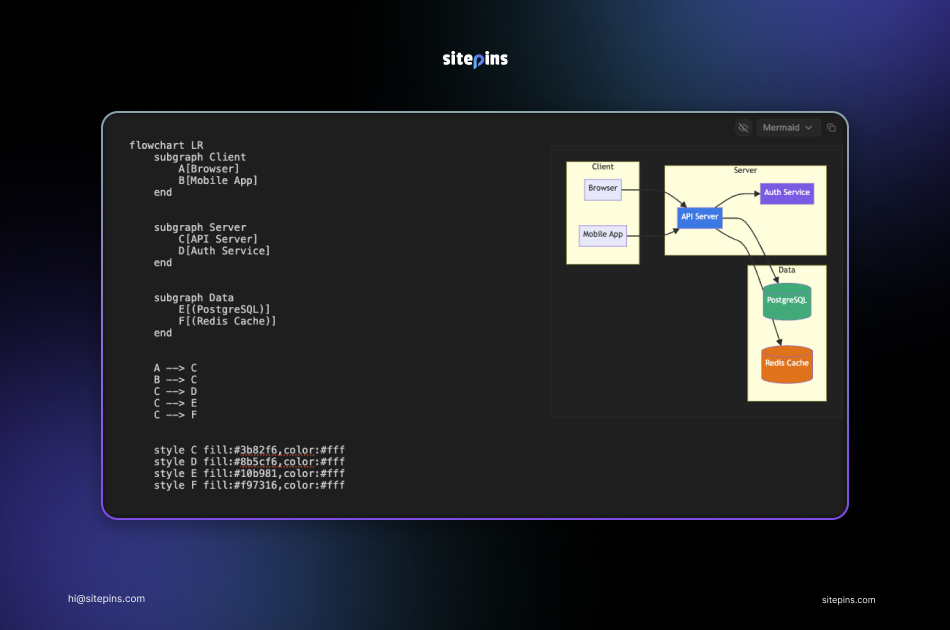Place cursor on 'flowchart LR' code line
The height and width of the screenshot is (630, 950).
coord(166,146)
